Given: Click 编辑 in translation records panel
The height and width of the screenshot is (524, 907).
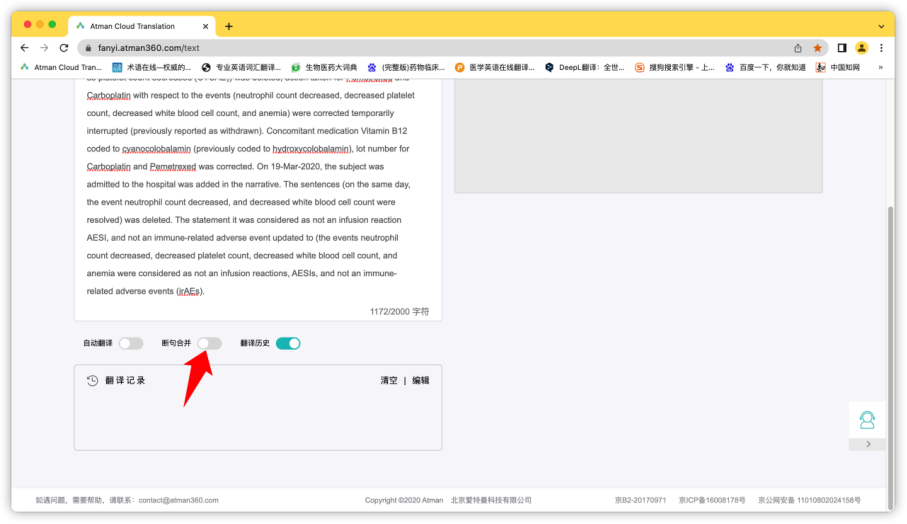Looking at the screenshot, I should coord(421,381).
